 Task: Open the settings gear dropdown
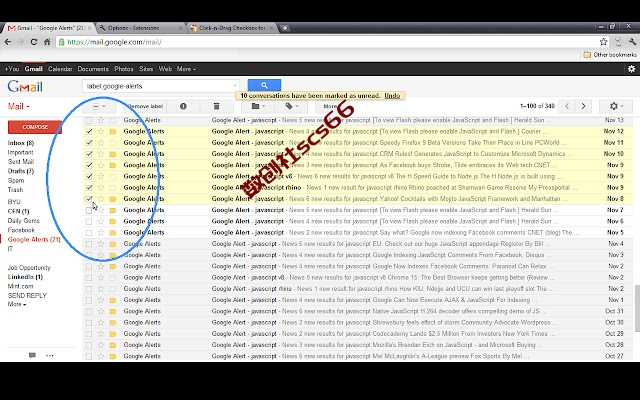pyautogui.click(x=616, y=106)
